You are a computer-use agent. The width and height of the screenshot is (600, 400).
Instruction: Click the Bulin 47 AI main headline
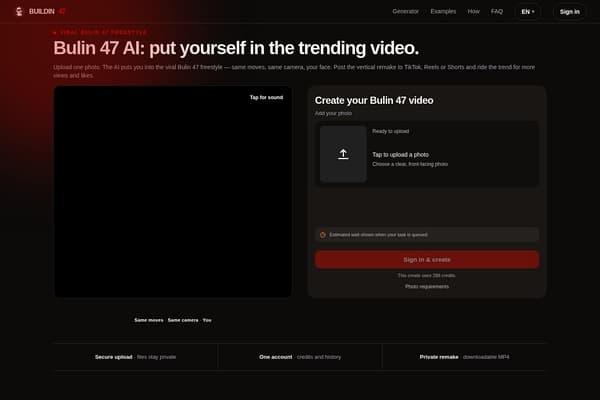[236, 48]
